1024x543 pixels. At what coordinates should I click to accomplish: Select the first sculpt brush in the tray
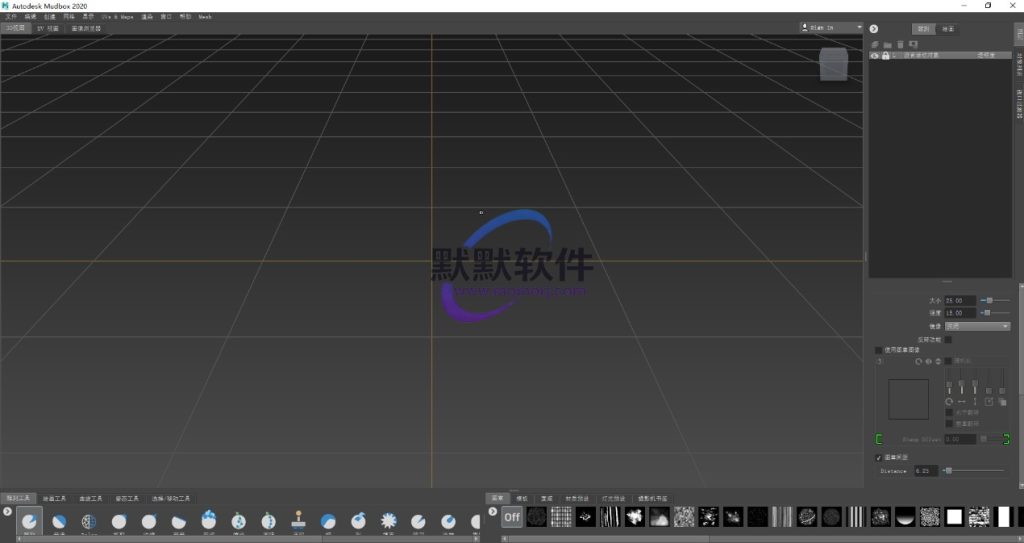point(29,521)
